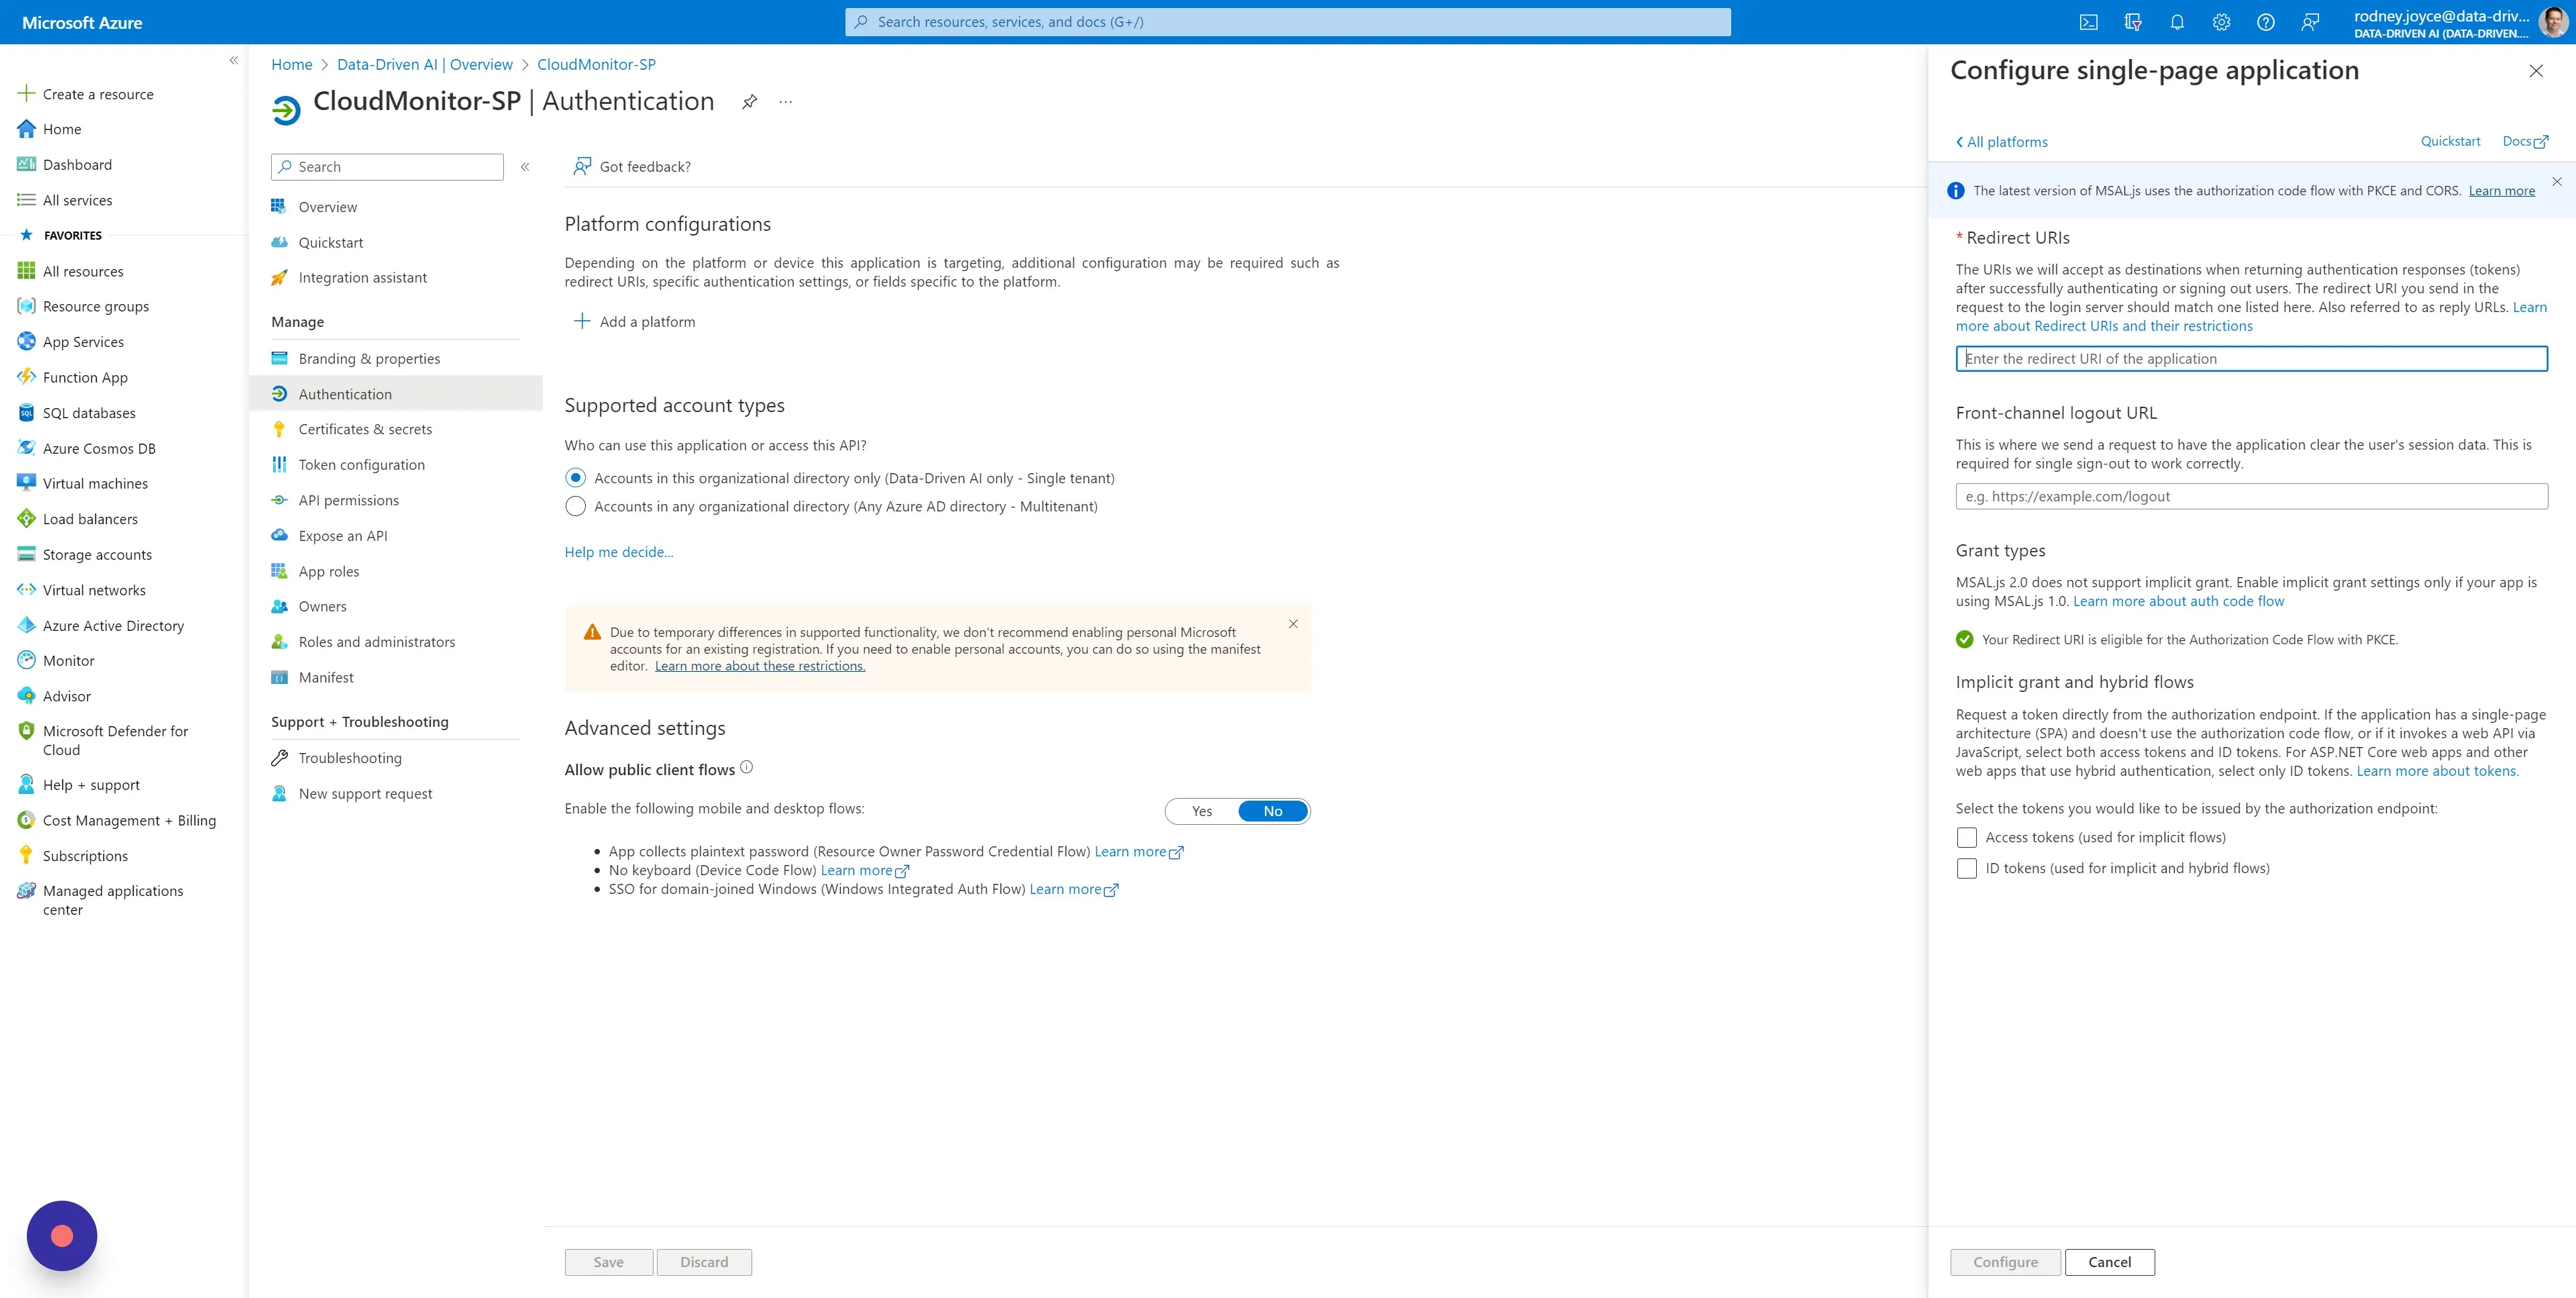
Task: Open Directories and subscriptions filter icon
Action: (x=2132, y=22)
